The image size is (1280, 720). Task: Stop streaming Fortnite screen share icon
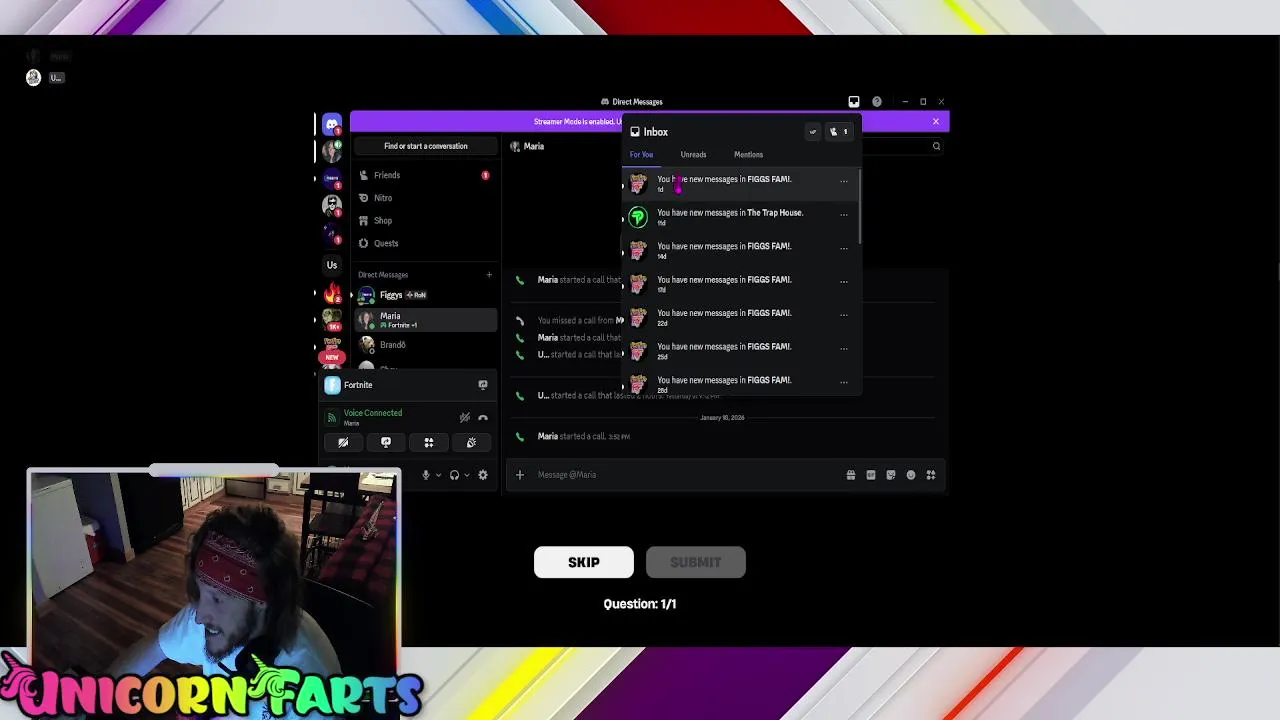point(483,385)
